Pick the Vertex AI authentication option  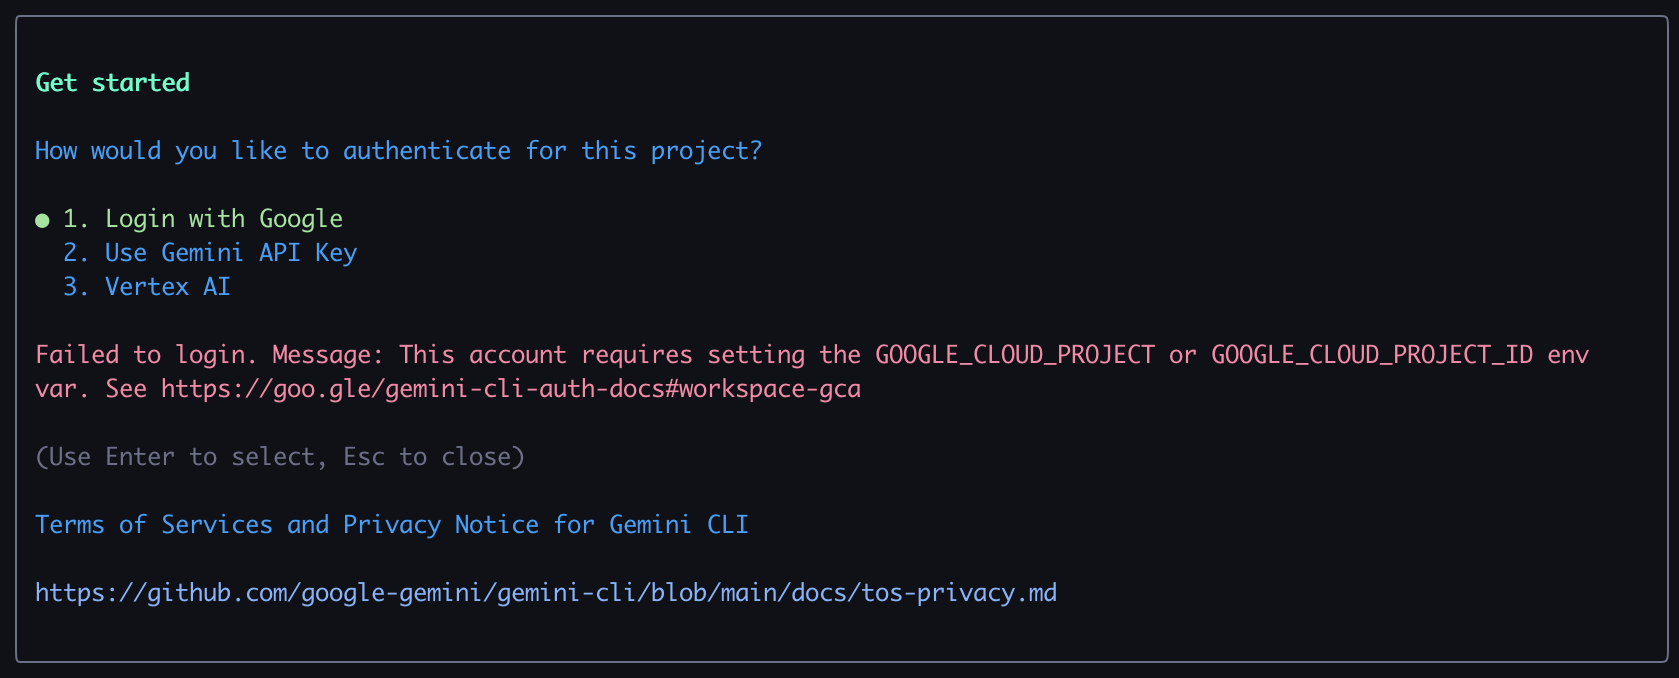pyautogui.click(x=147, y=287)
